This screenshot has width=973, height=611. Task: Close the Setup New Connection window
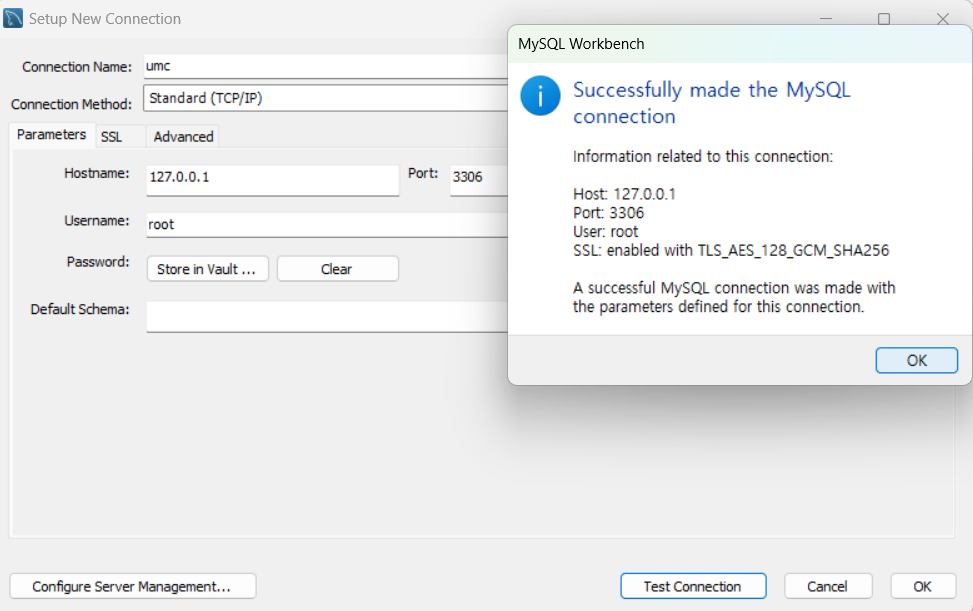click(x=943, y=19)
